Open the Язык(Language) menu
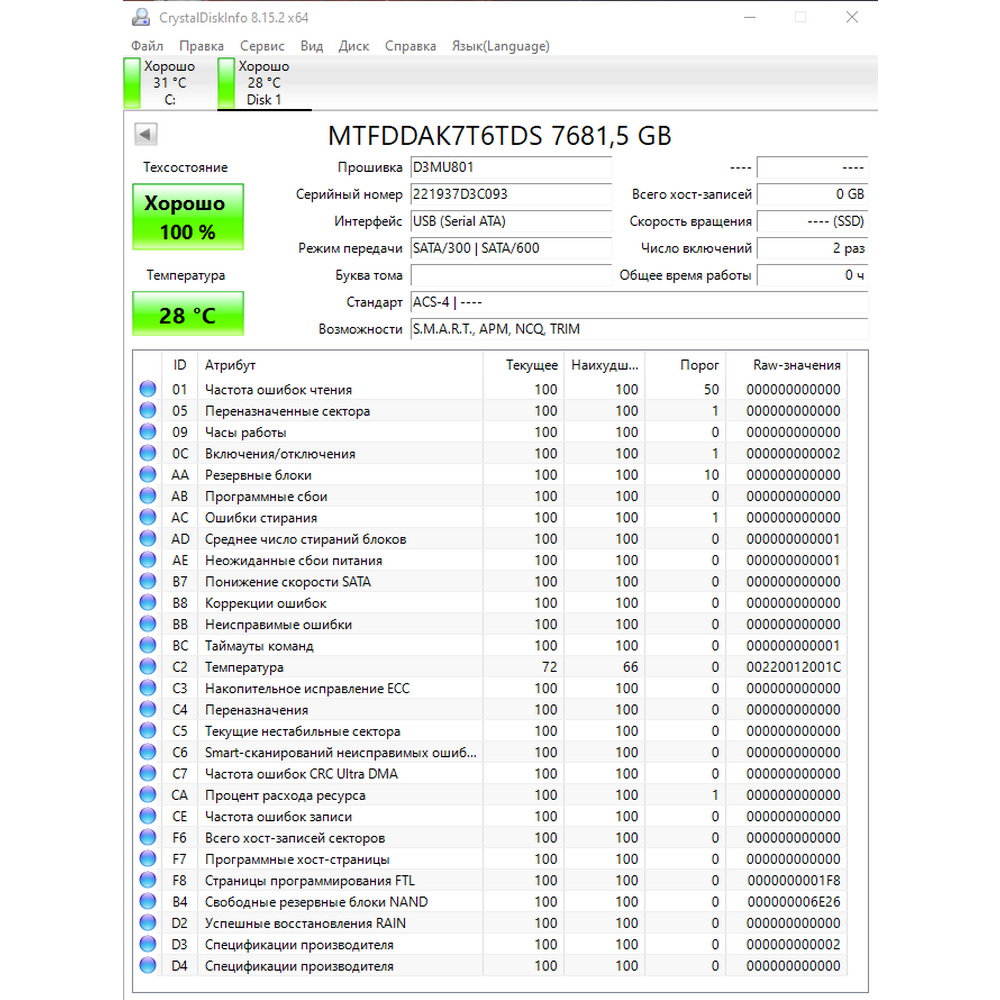Image resolution: width=1000 pixels, height=1000 pixels. click(x=501, y=46)
